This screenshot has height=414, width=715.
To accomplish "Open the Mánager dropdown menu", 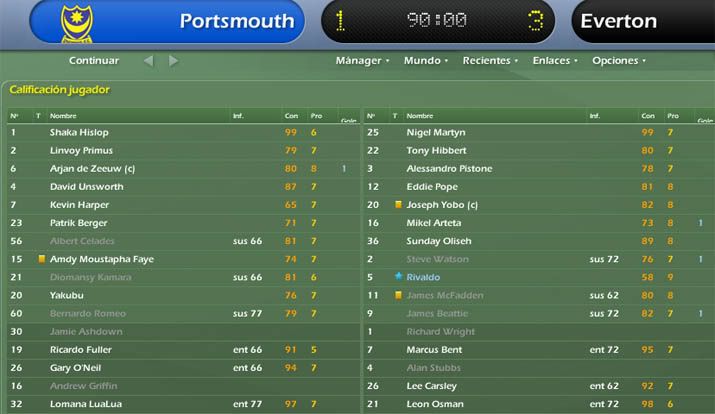I will coord(363,61).
